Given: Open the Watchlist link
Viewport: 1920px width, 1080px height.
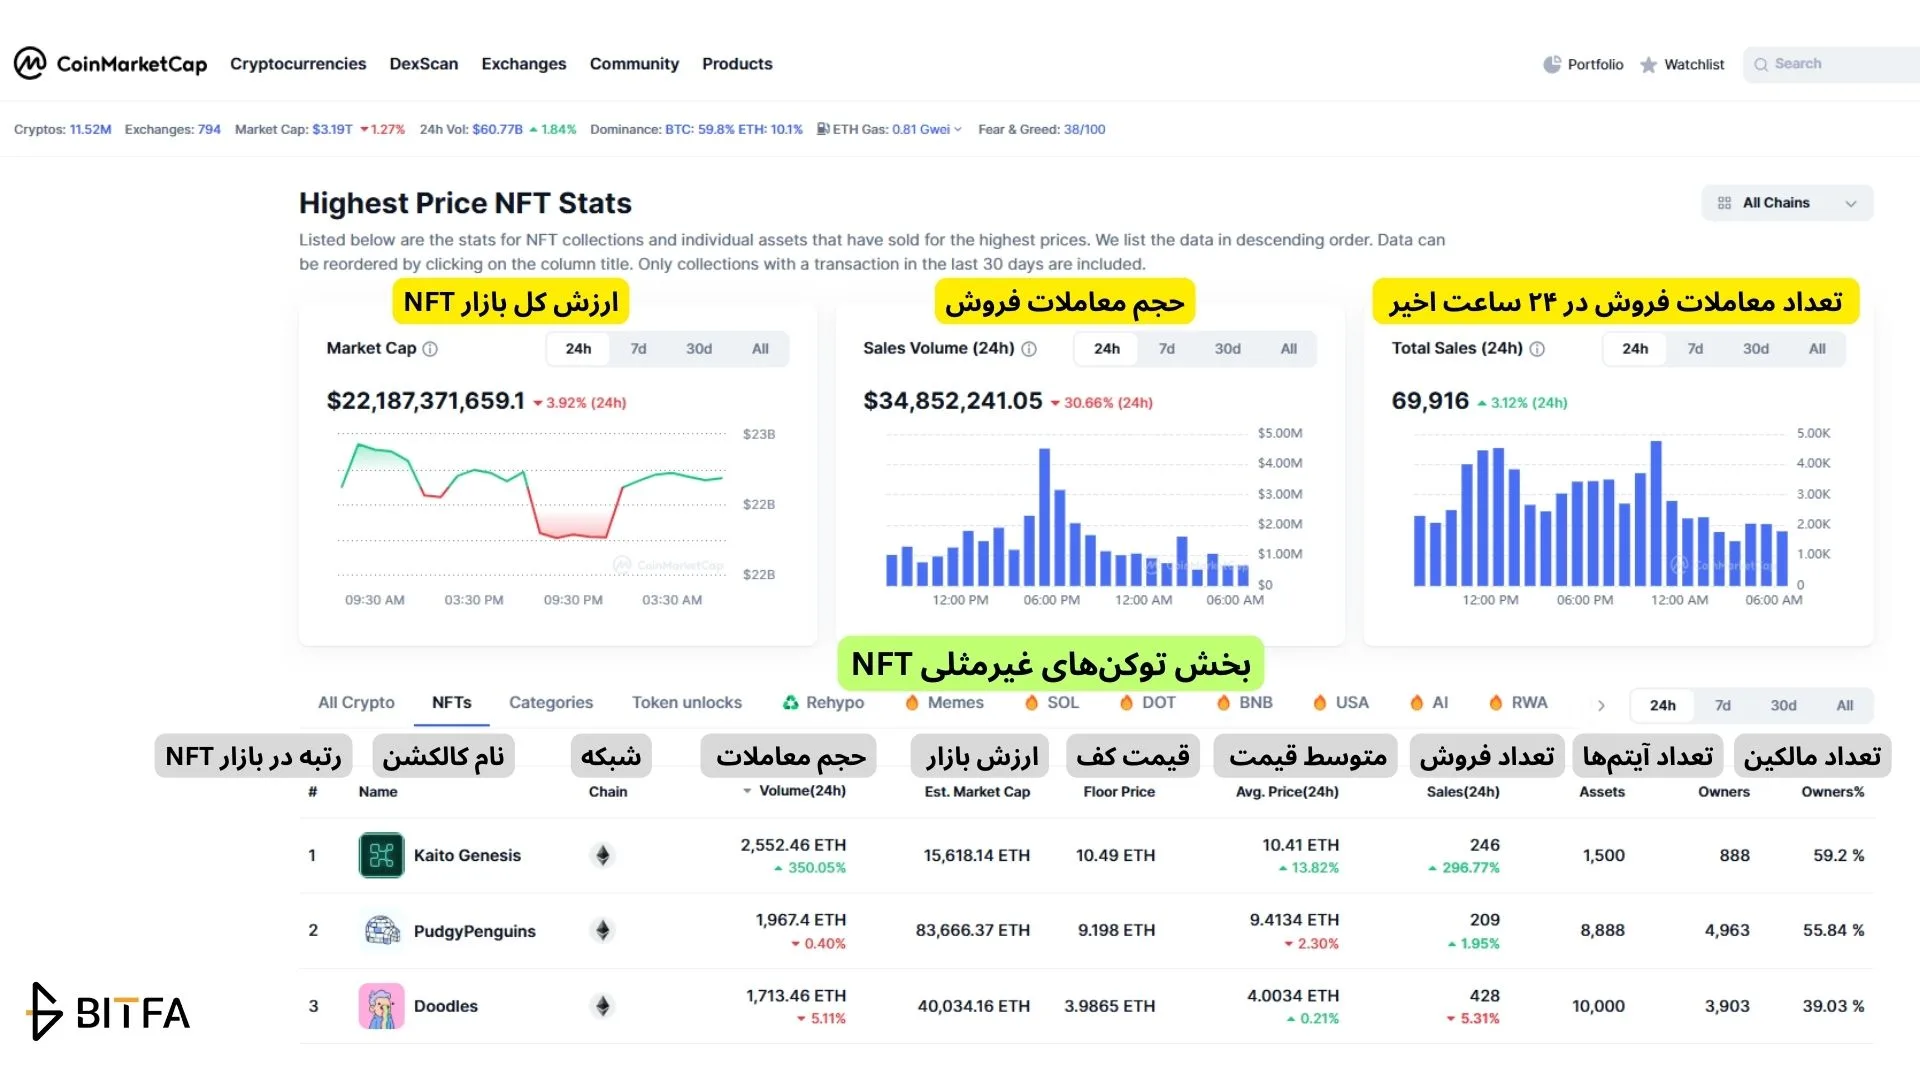Looking at the screenshot, I should click(x=1694, y=64).
